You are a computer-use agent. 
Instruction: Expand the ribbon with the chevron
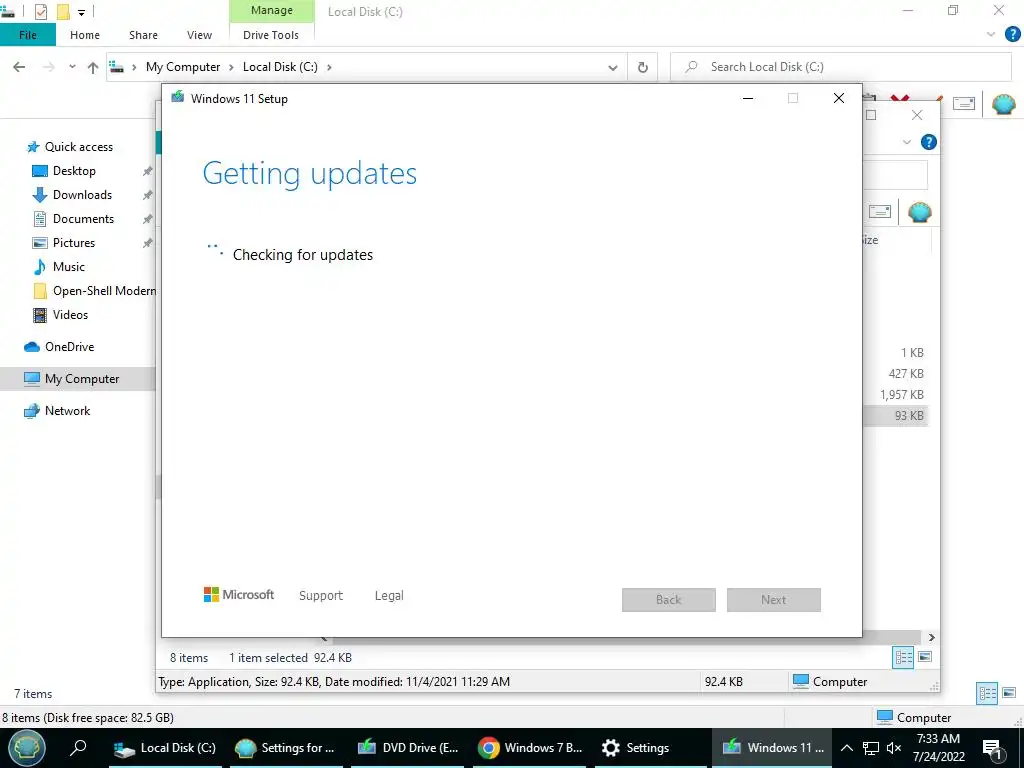pyautogui.click(x=991, y=35)
